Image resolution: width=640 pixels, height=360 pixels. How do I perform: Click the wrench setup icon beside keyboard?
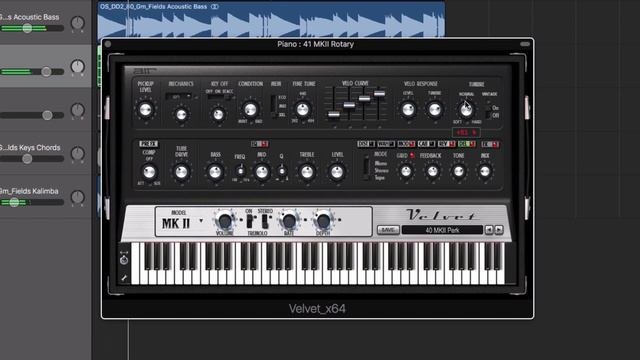(x=124, y=278)
